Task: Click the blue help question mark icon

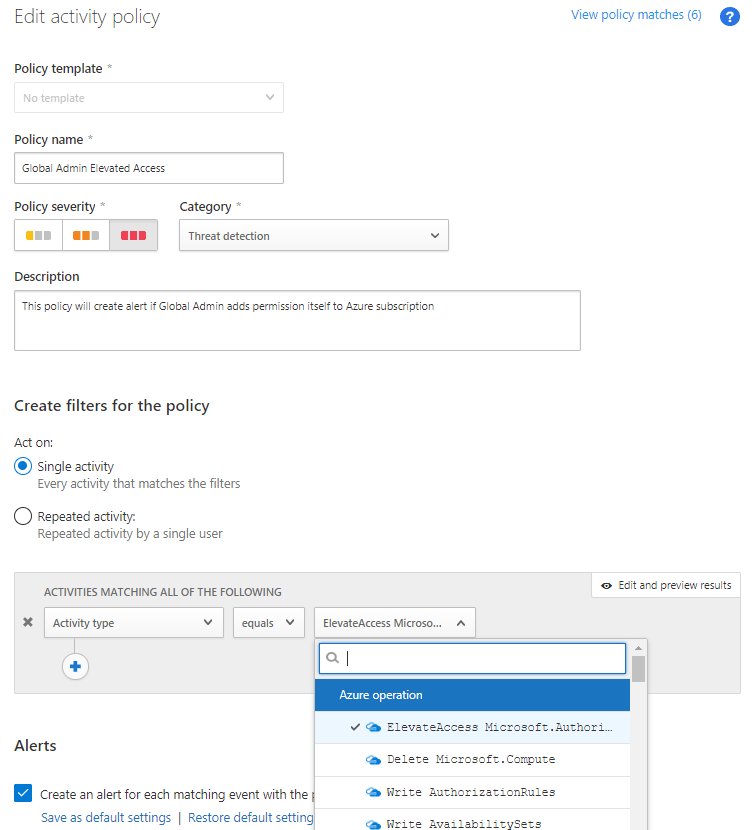Action: (729, 16)
